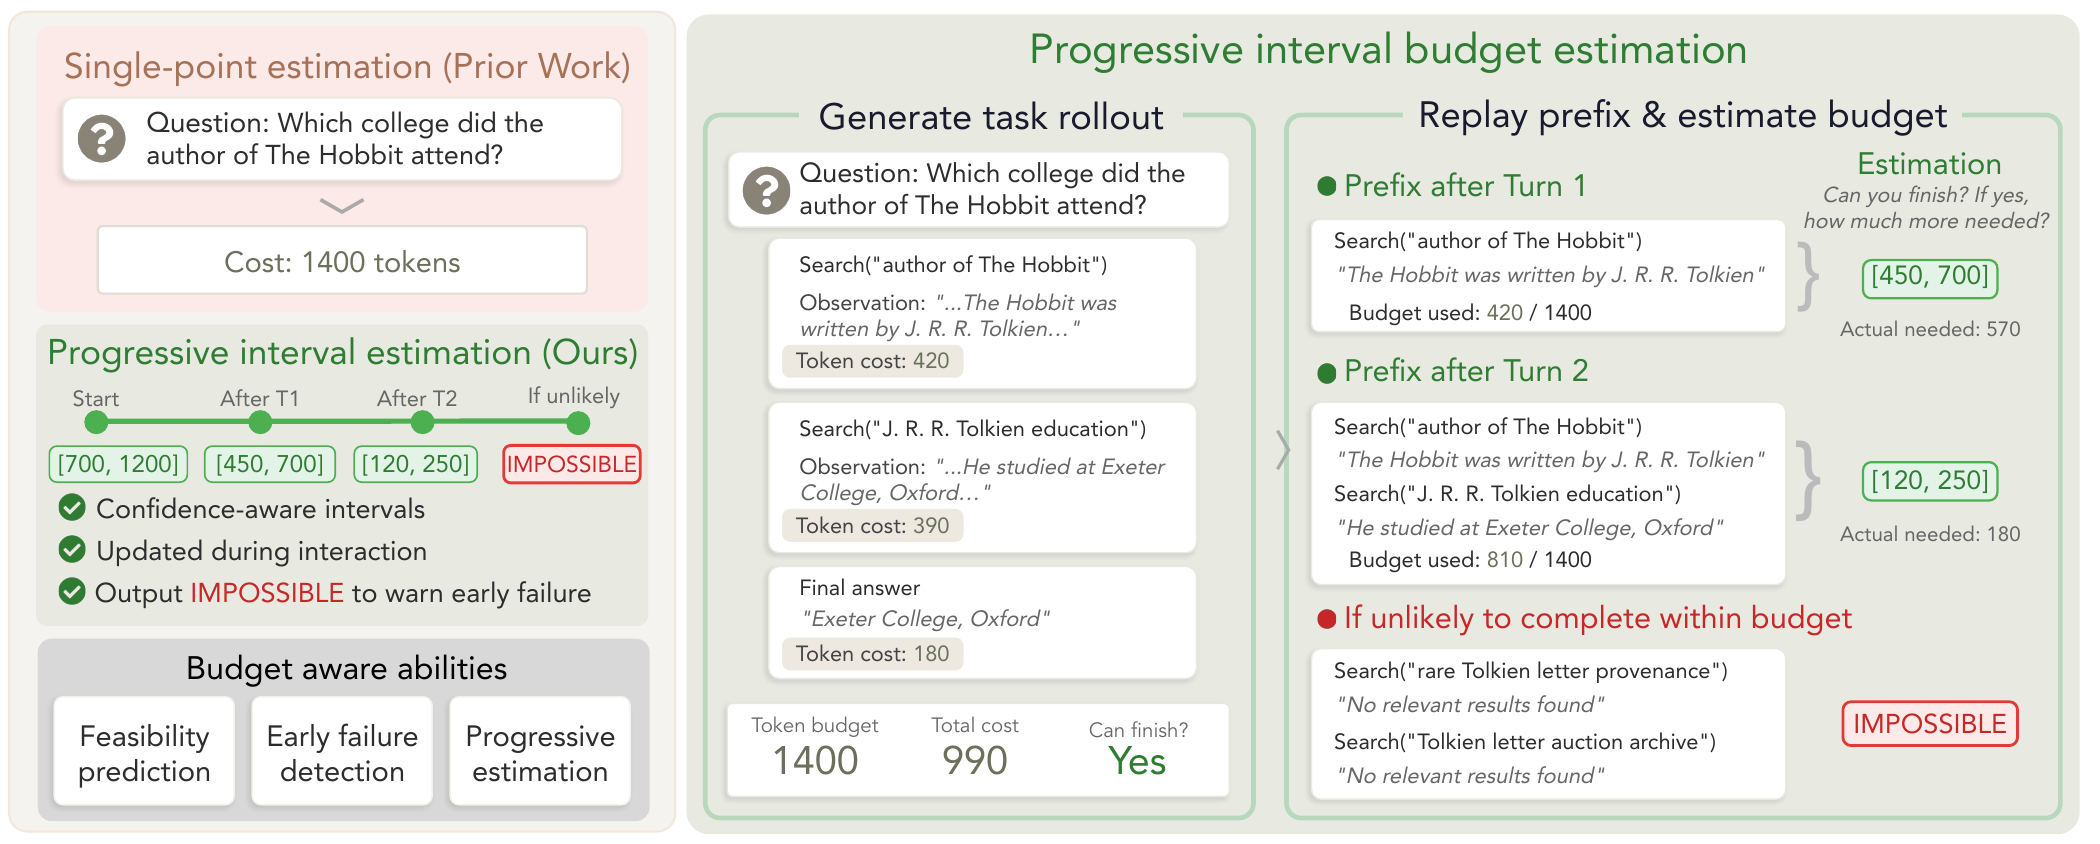Click the green bullet beside Prefix after Turn 1

click(1327, 186)
